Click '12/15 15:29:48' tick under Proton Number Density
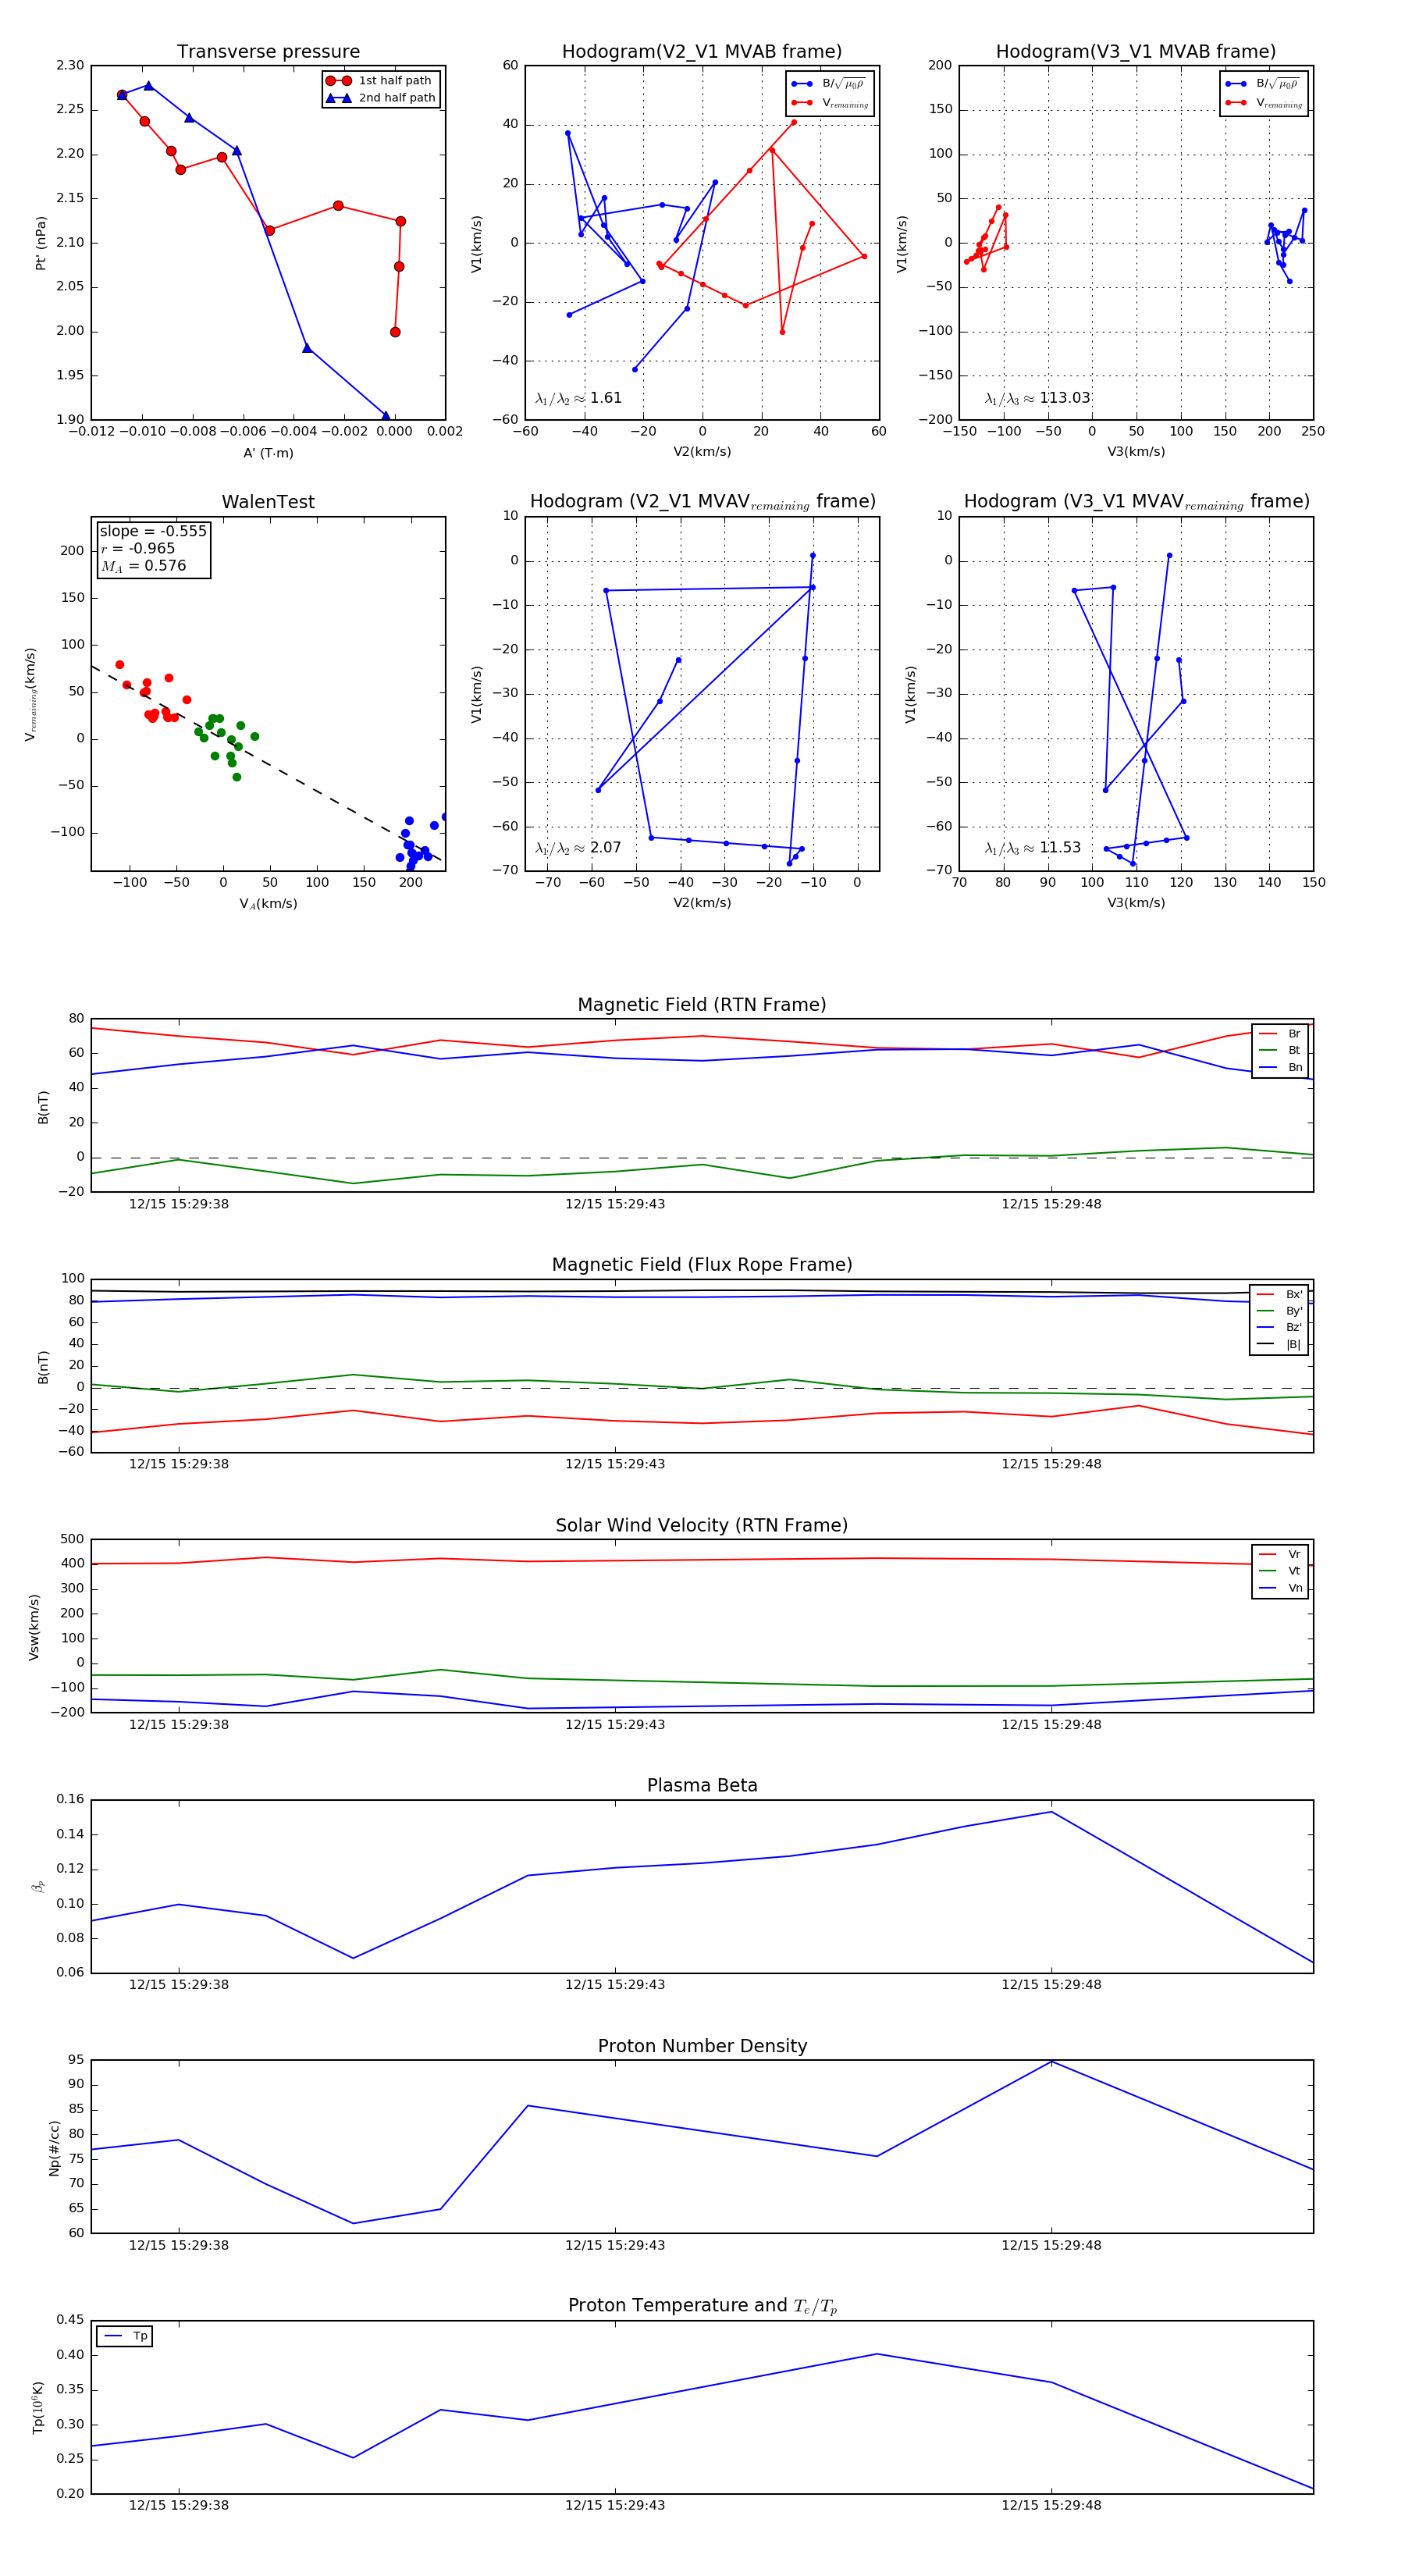Image resolution: width=1405 pixels, height=2576 pixels. (1051, 2245)
